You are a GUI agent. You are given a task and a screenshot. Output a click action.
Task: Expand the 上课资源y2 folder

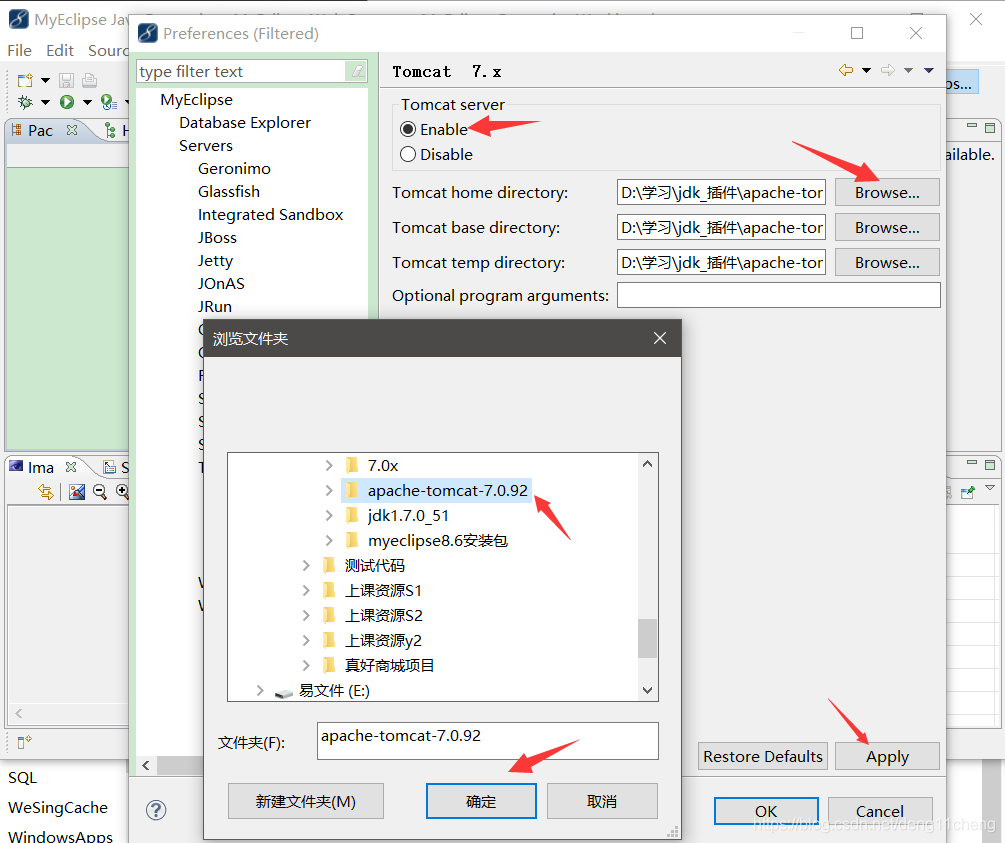[x=306, y=640]
